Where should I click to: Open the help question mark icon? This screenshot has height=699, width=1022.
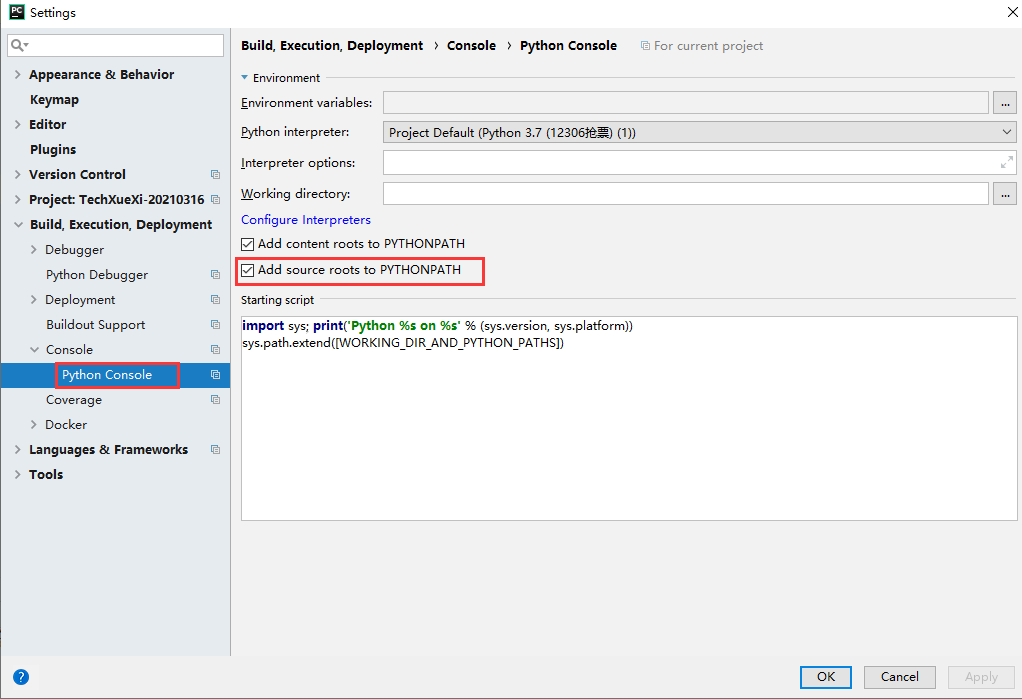pyautogui.click(x=21, y=677)
